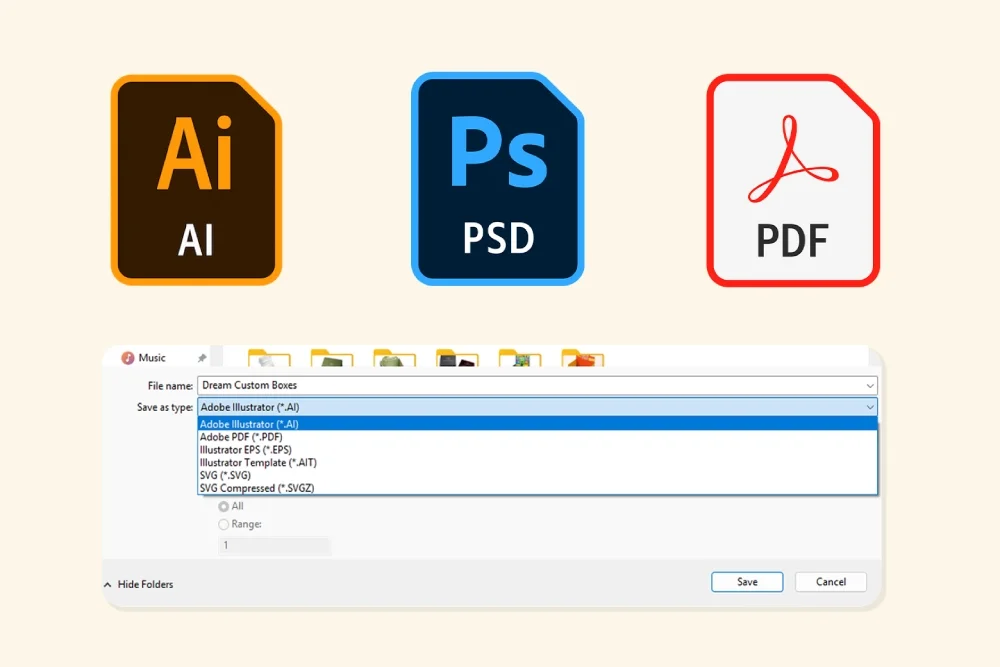This screenshot has width=1000, height=667.
Task: Open the File name dropdown arrow
Action: point(869,385)
